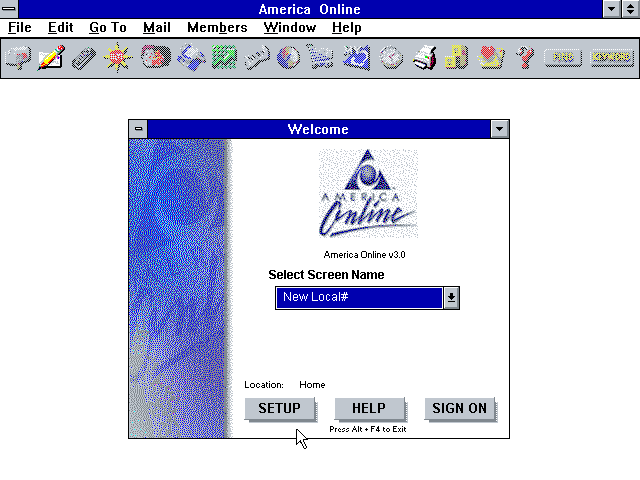
Task: Click the HELP button in Welcome window
Action: pyautogui.click(x=369, y=409)
